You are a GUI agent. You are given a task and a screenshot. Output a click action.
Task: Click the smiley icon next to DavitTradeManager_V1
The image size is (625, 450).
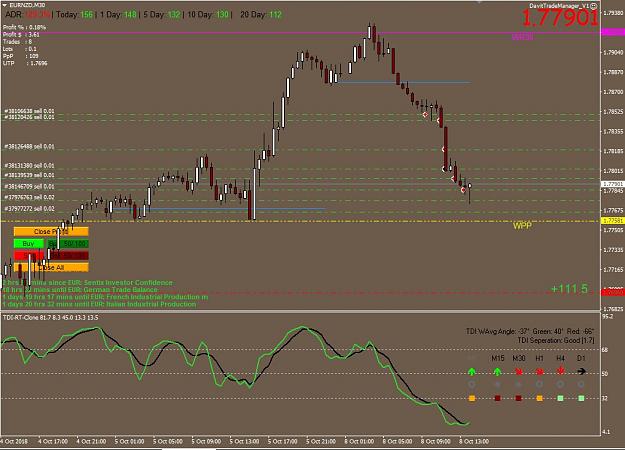(x=594, y=6)
